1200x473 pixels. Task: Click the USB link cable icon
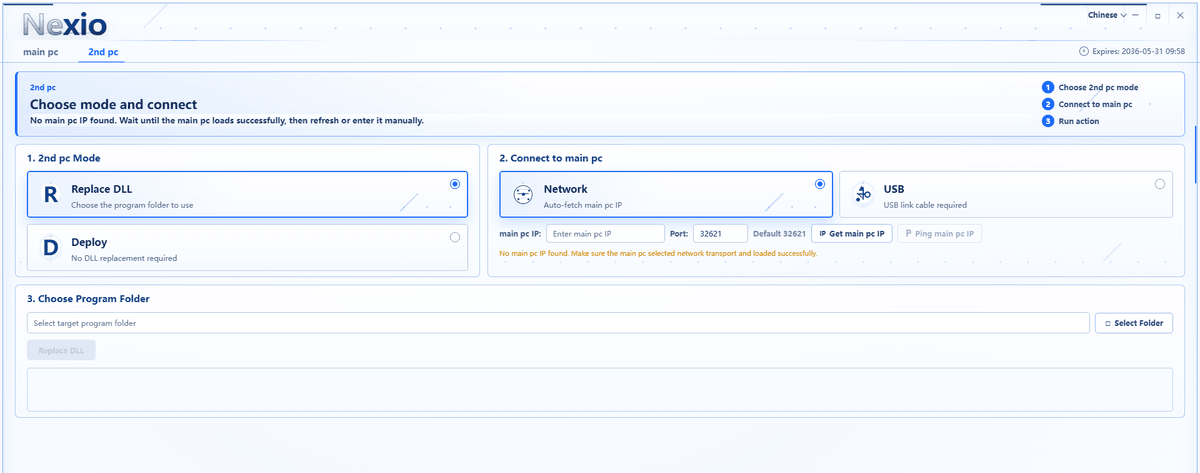coord(862,195)
